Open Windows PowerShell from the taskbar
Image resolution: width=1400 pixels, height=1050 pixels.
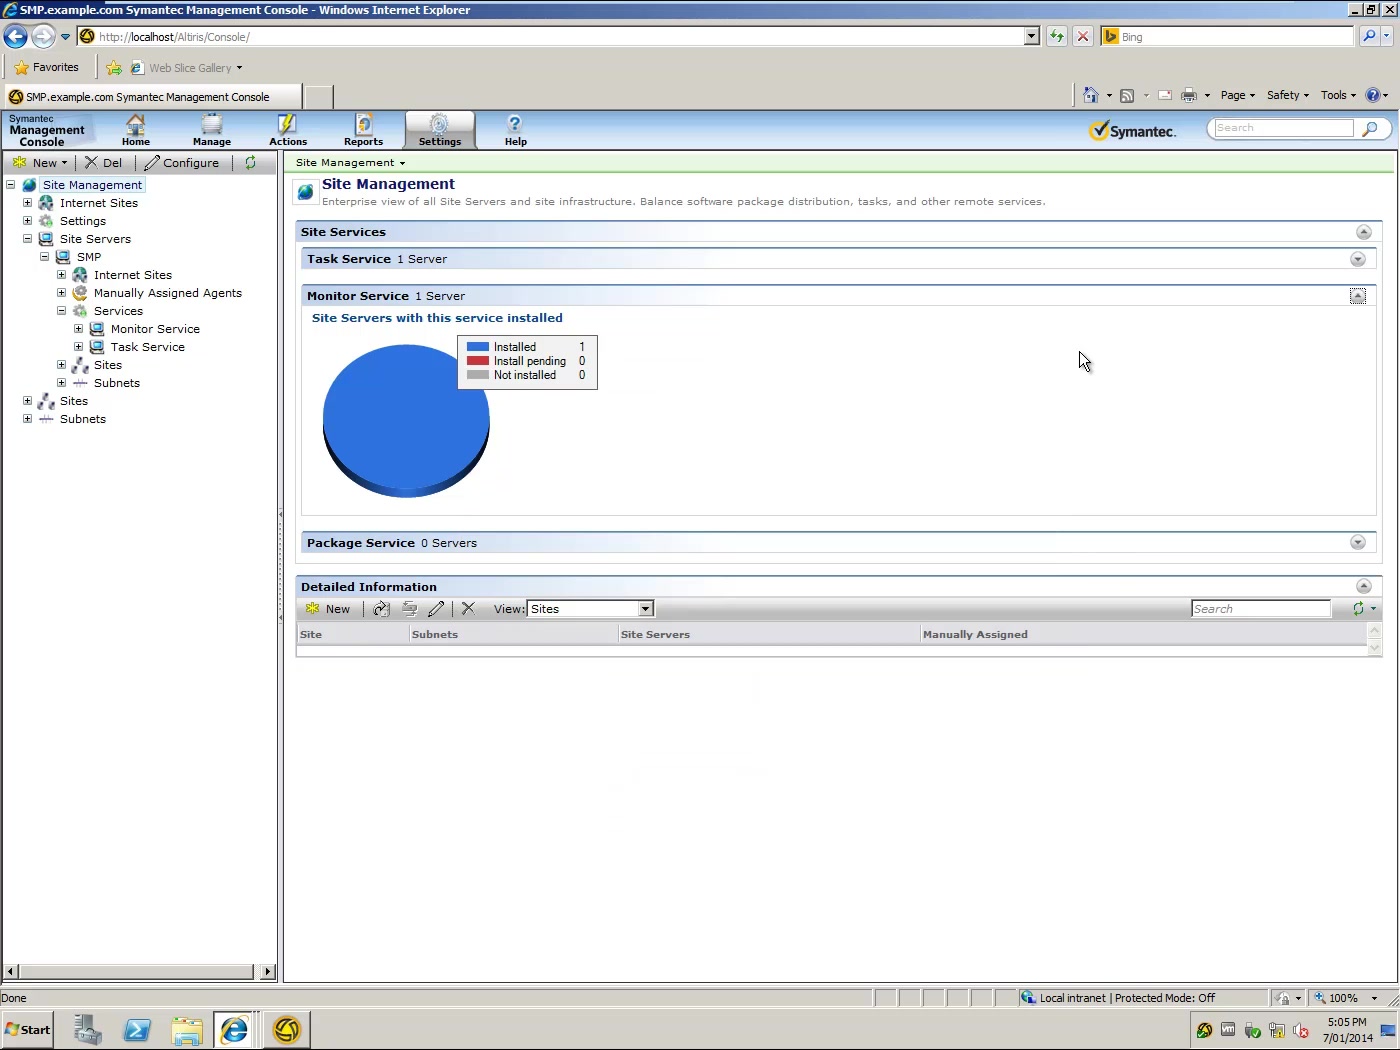point(137,1029)
